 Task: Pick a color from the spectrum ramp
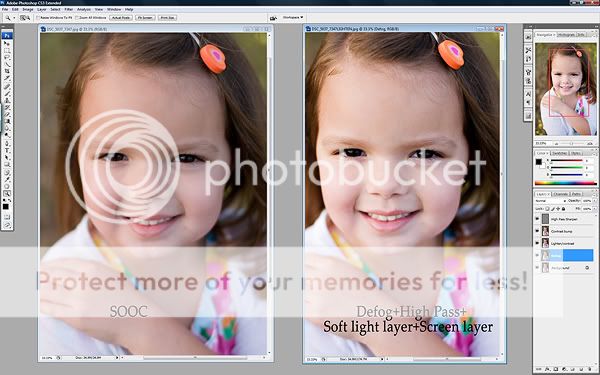pyautogui.click(x=566, y=183)
